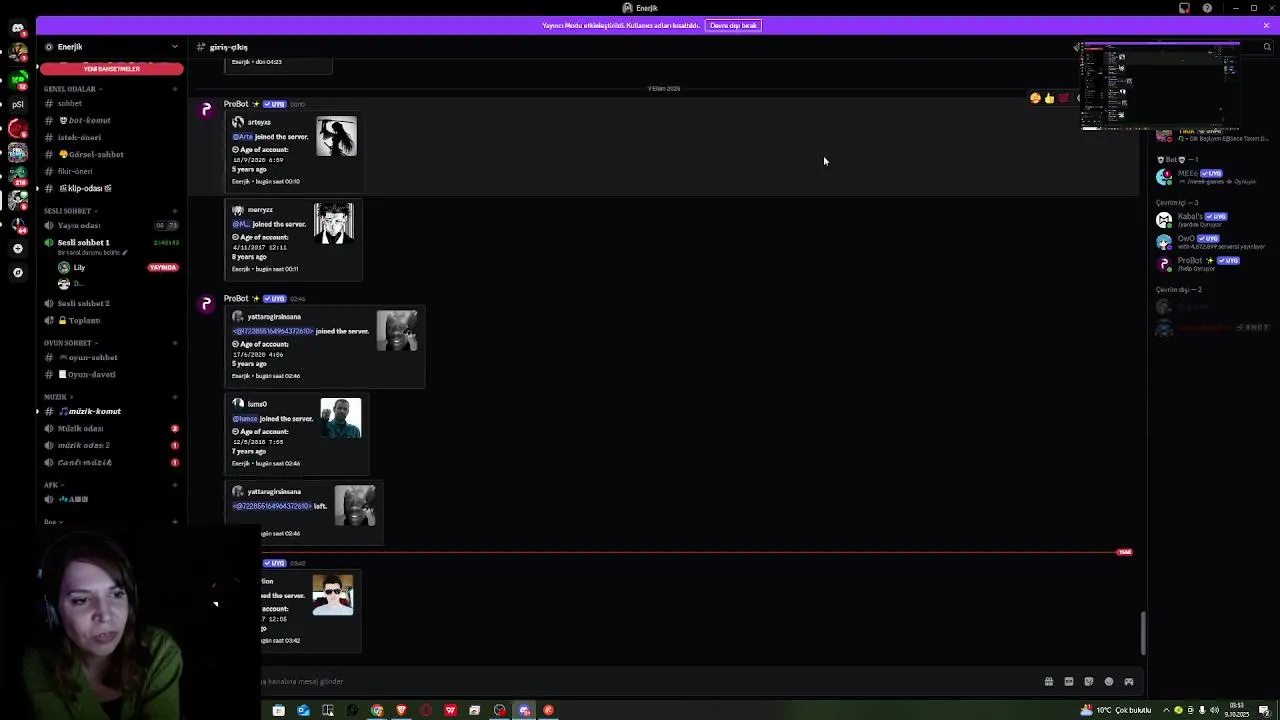Click the YAYINDA live badge next to Lily
1280x720 pixels.
point(163,268)
